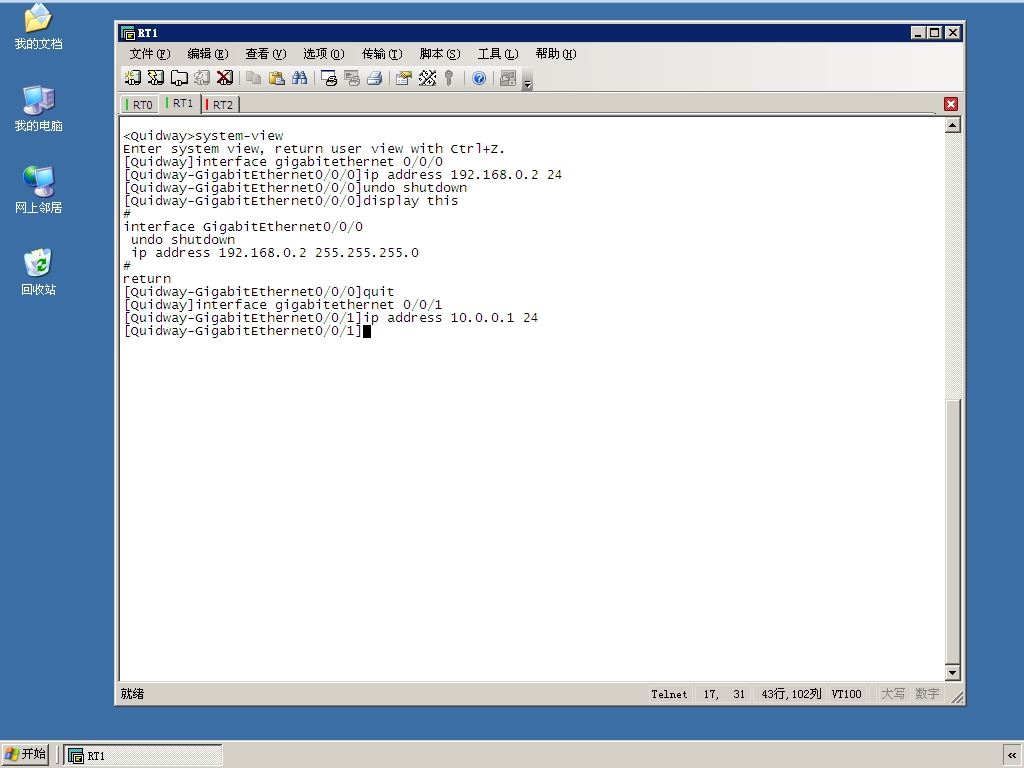The height and width of the screenshot is (768, 1024).
Task: Select the 我的电脑 desktop icon
Action: pyautogui.click(x=39, y=108)
